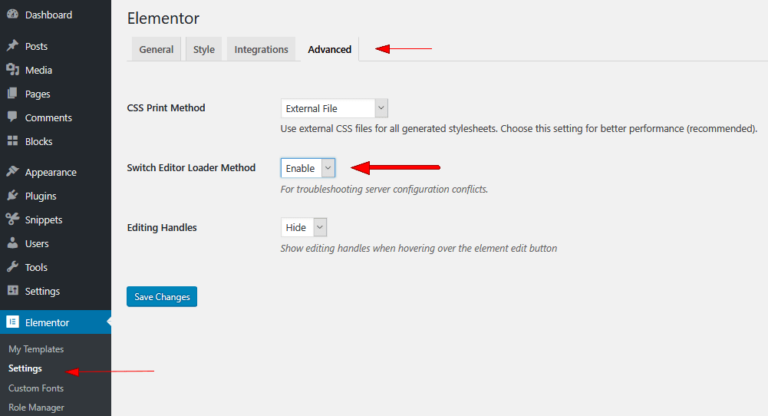This screenshot has height=416, width=768.
Task: Click the Media library icon
Action: click(12, 70)
